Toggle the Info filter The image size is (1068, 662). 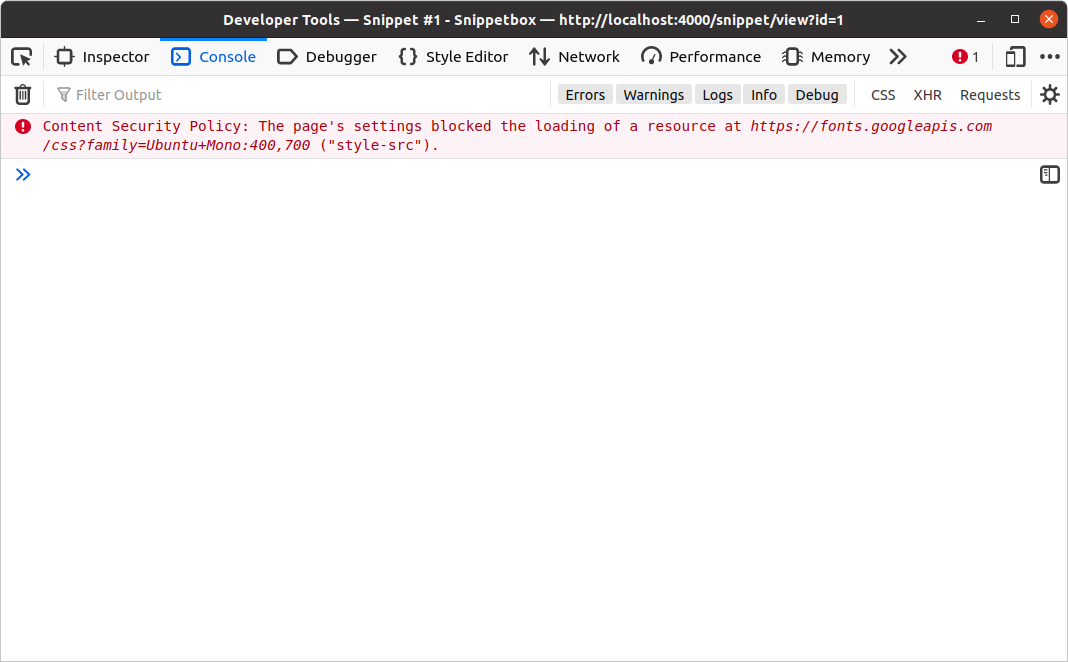[x=763, y=95]
